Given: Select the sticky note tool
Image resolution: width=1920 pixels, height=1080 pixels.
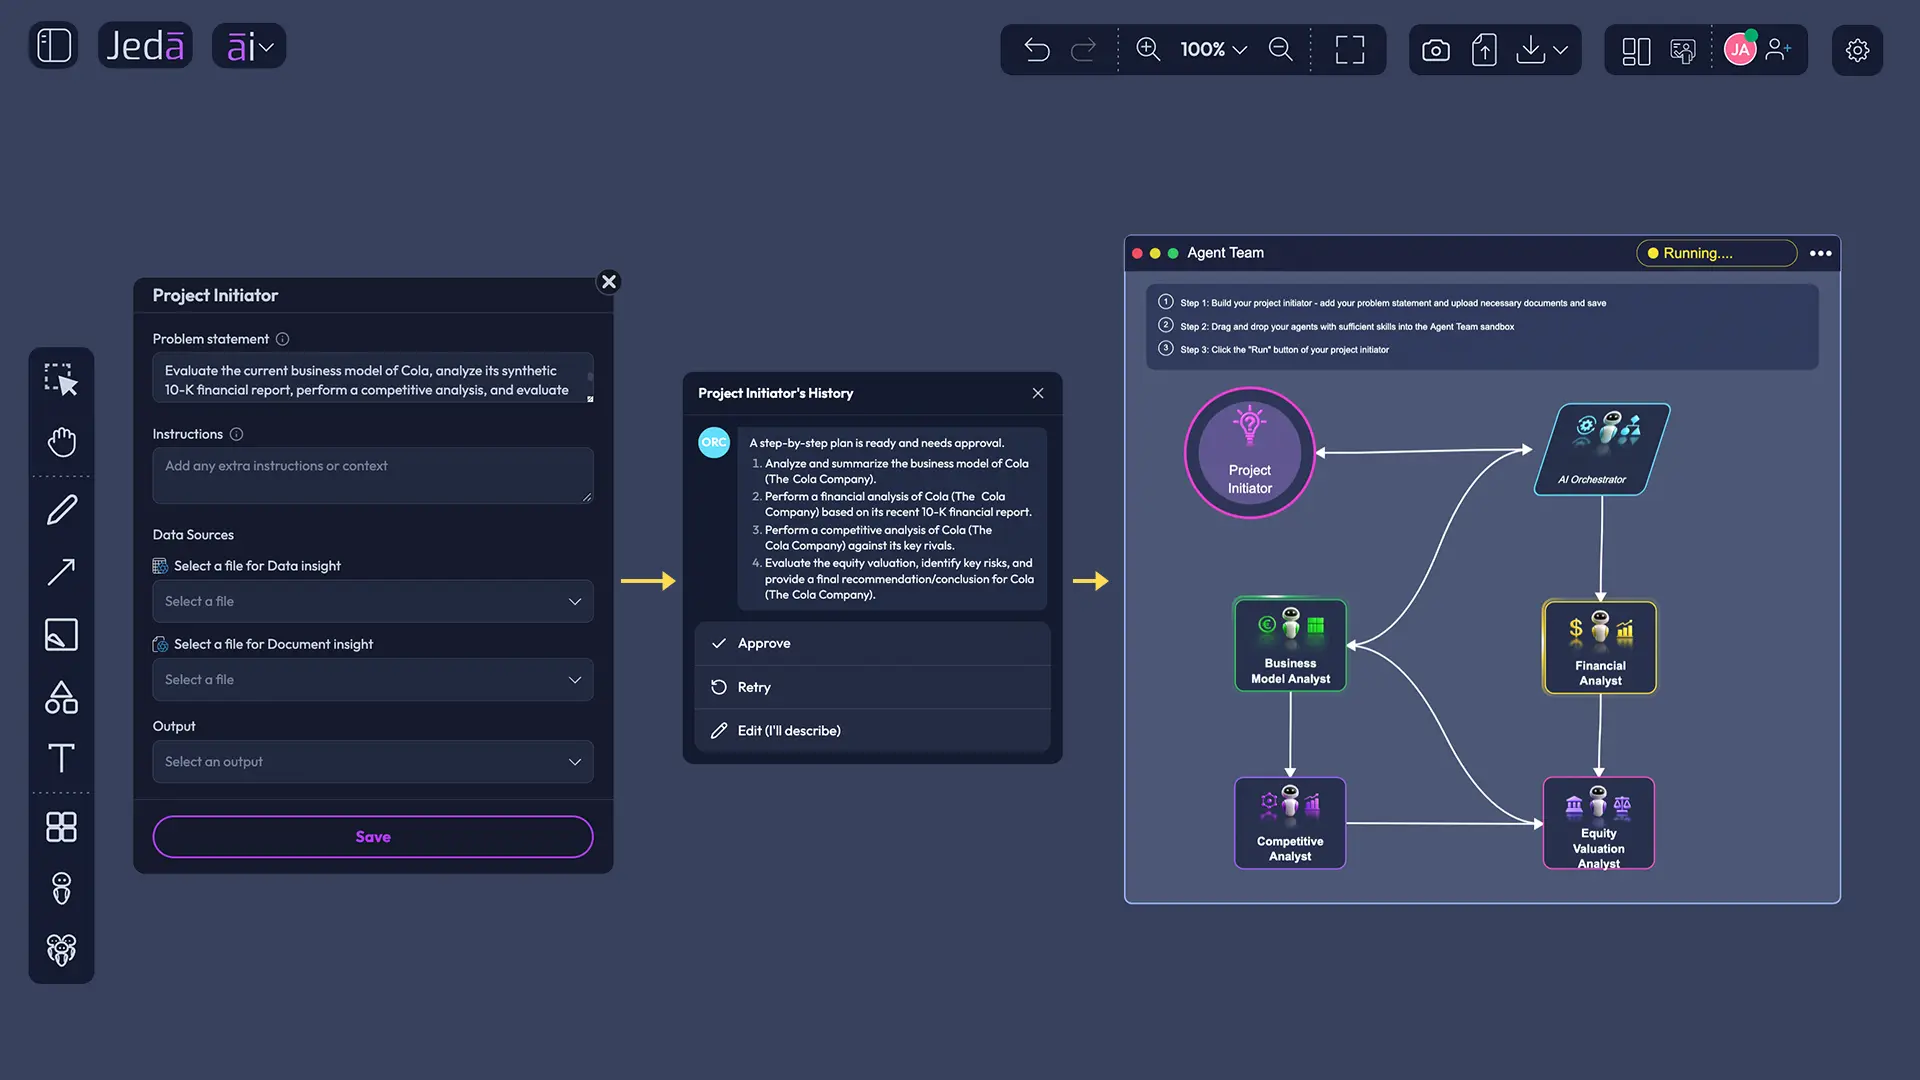Looking at the screenshot, I should (x=61, y=634).
